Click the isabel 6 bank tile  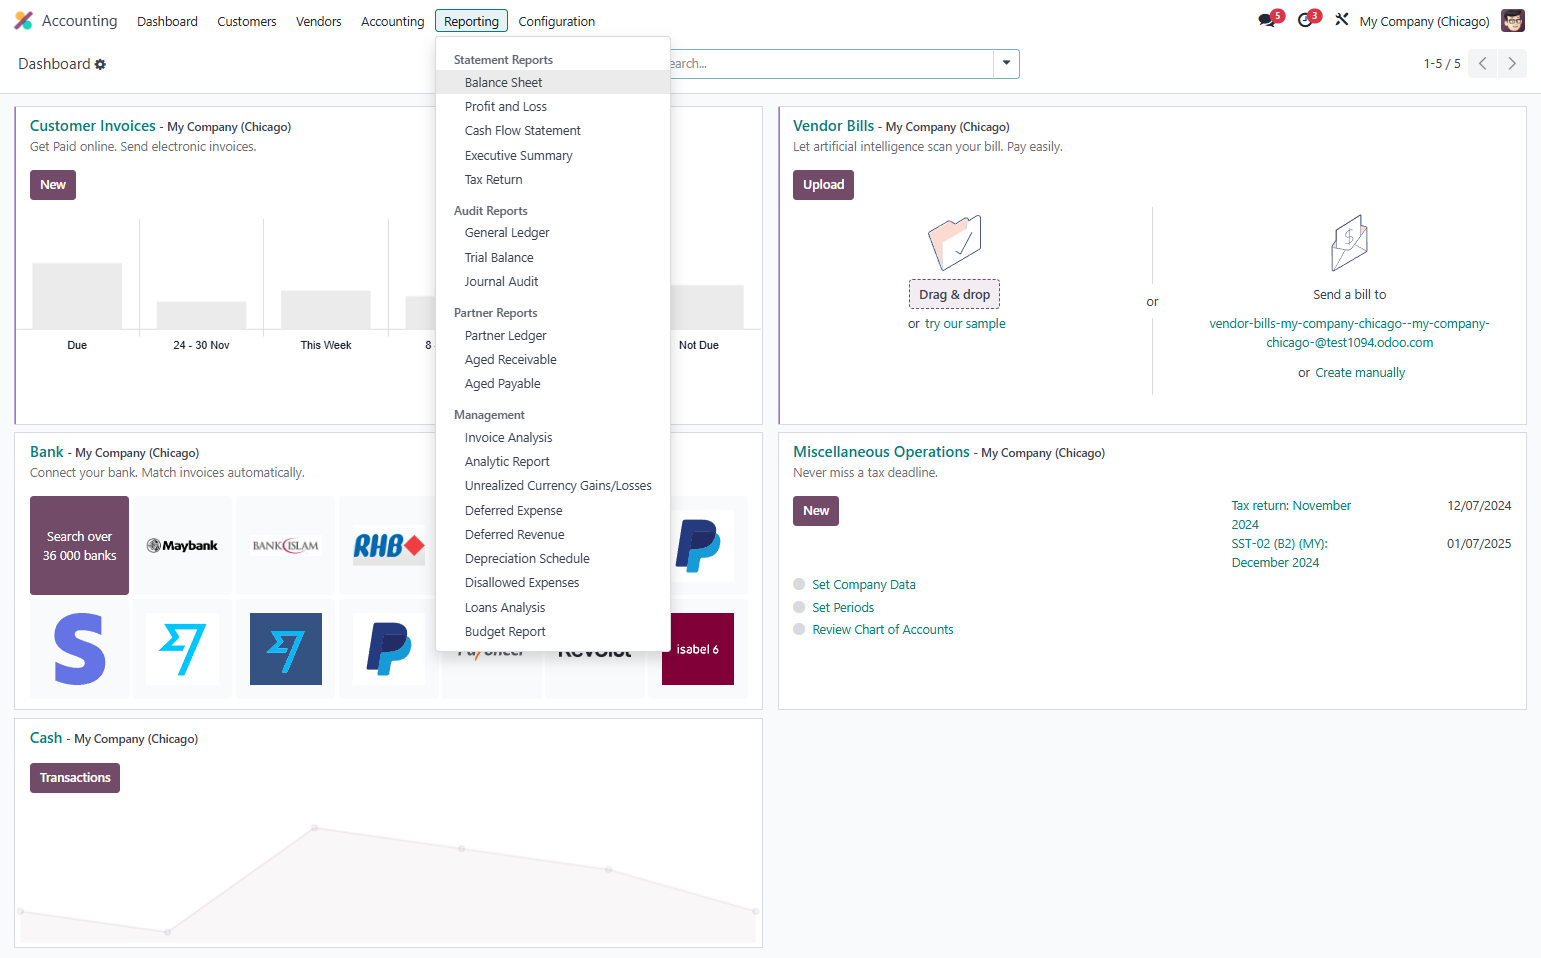[x=698, y=649]
